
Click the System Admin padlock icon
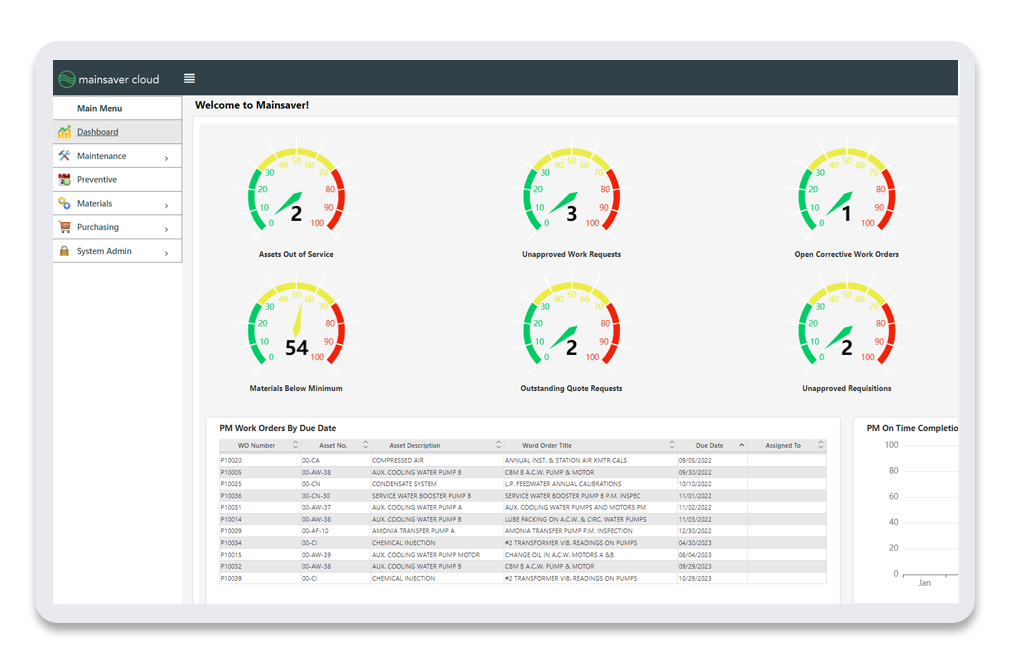(x=66, y=251)
